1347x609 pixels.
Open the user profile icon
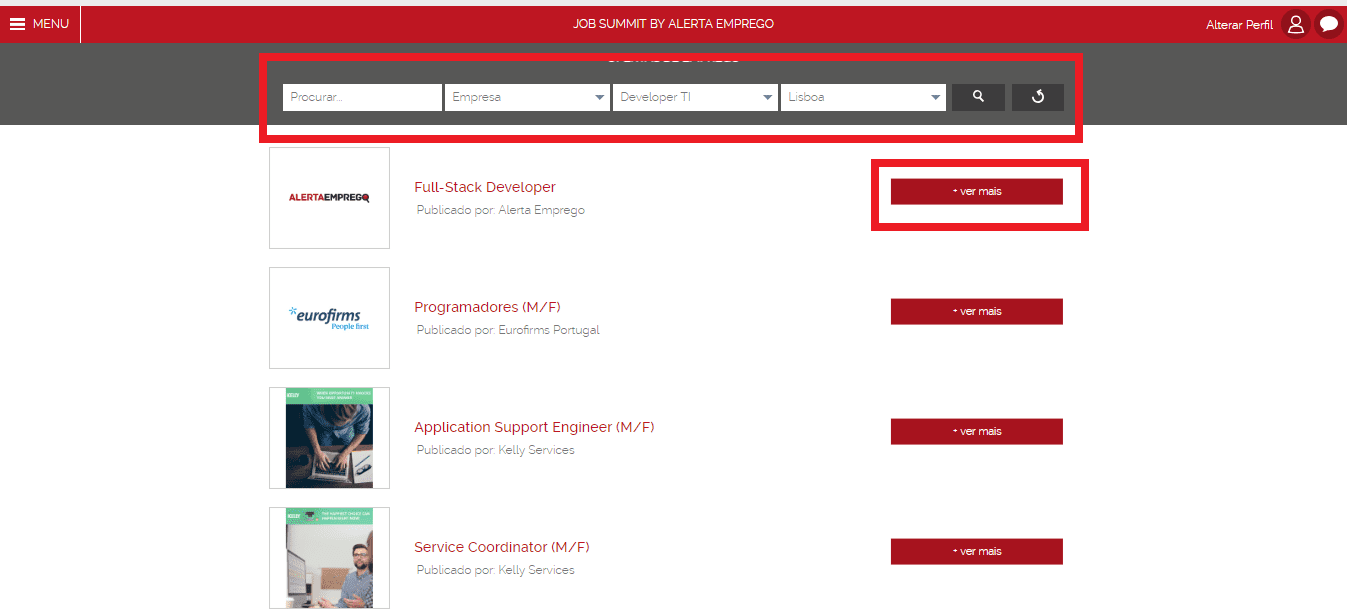click(1296, 24)
